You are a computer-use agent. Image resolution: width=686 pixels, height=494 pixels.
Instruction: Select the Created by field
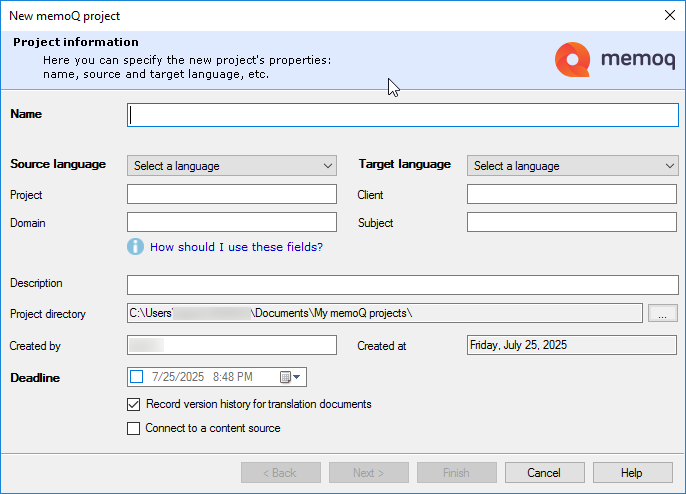(232, 346)
